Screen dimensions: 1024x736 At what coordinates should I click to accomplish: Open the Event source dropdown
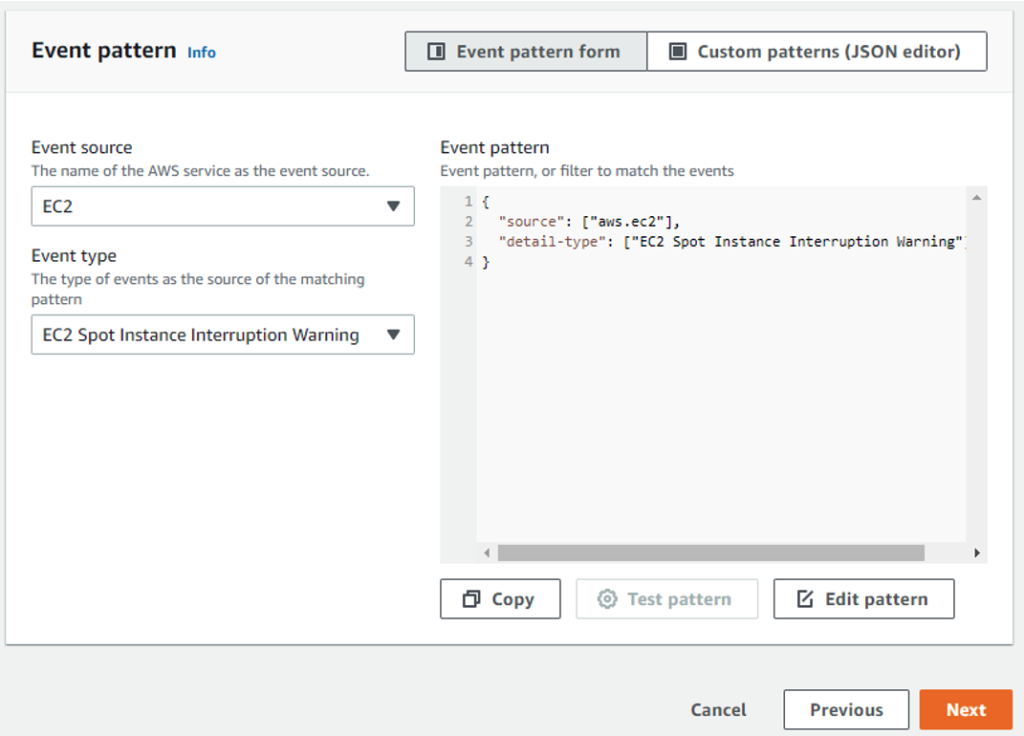pyautogui.click(x=222, y=206)
